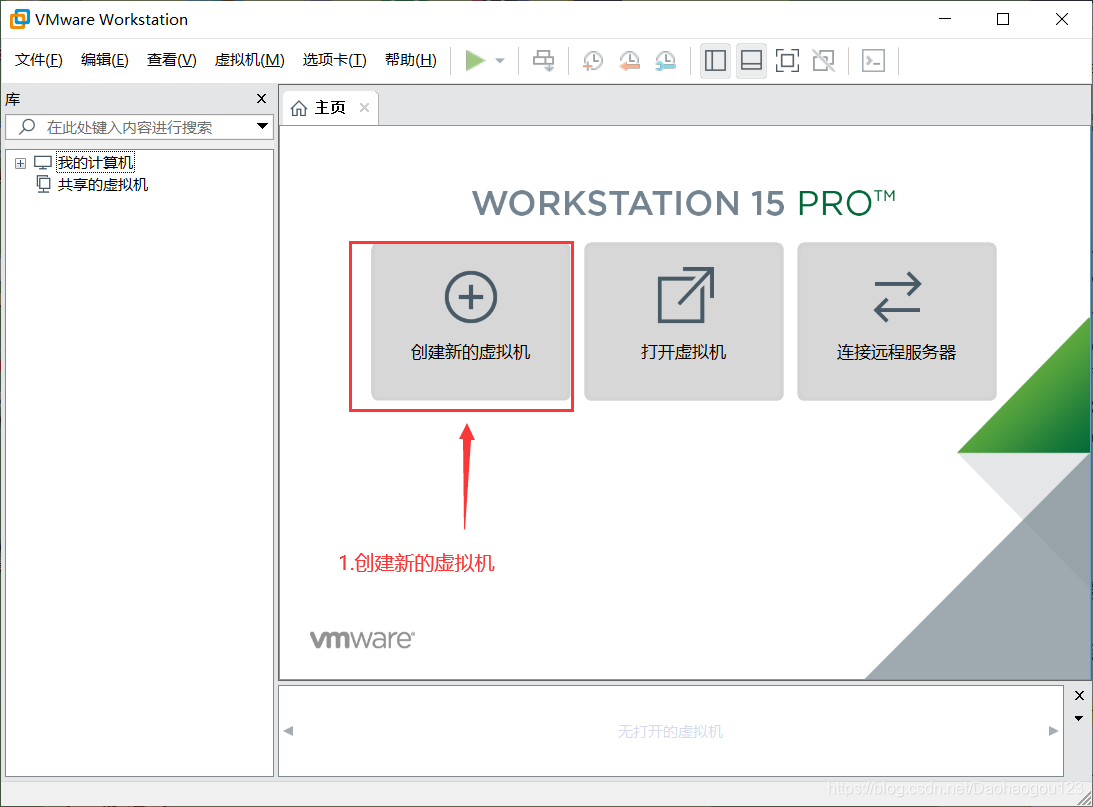Open the Snapshot Manager icon
The image size is (1093, 807).
coord(666,61)
